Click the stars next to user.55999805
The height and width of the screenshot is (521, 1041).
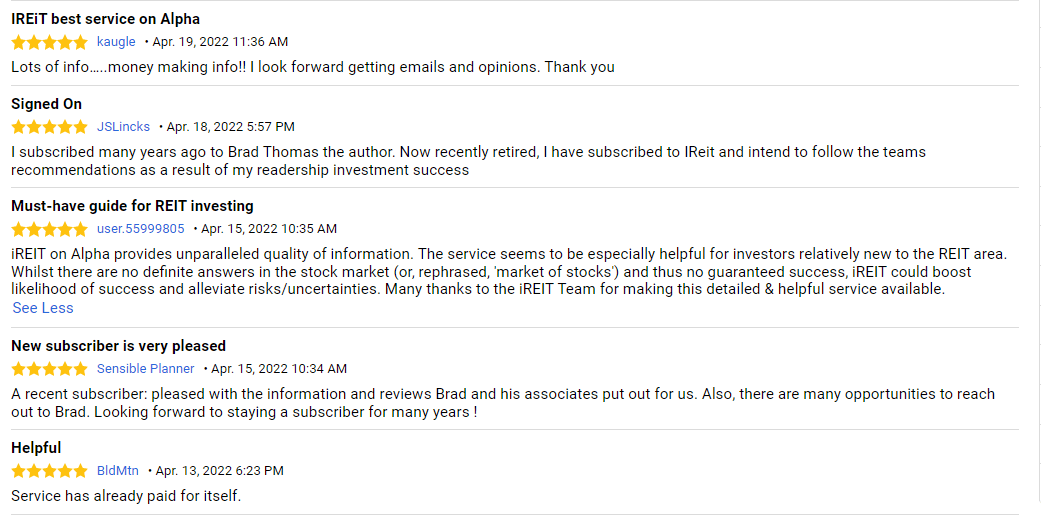(x=49, y=229)
